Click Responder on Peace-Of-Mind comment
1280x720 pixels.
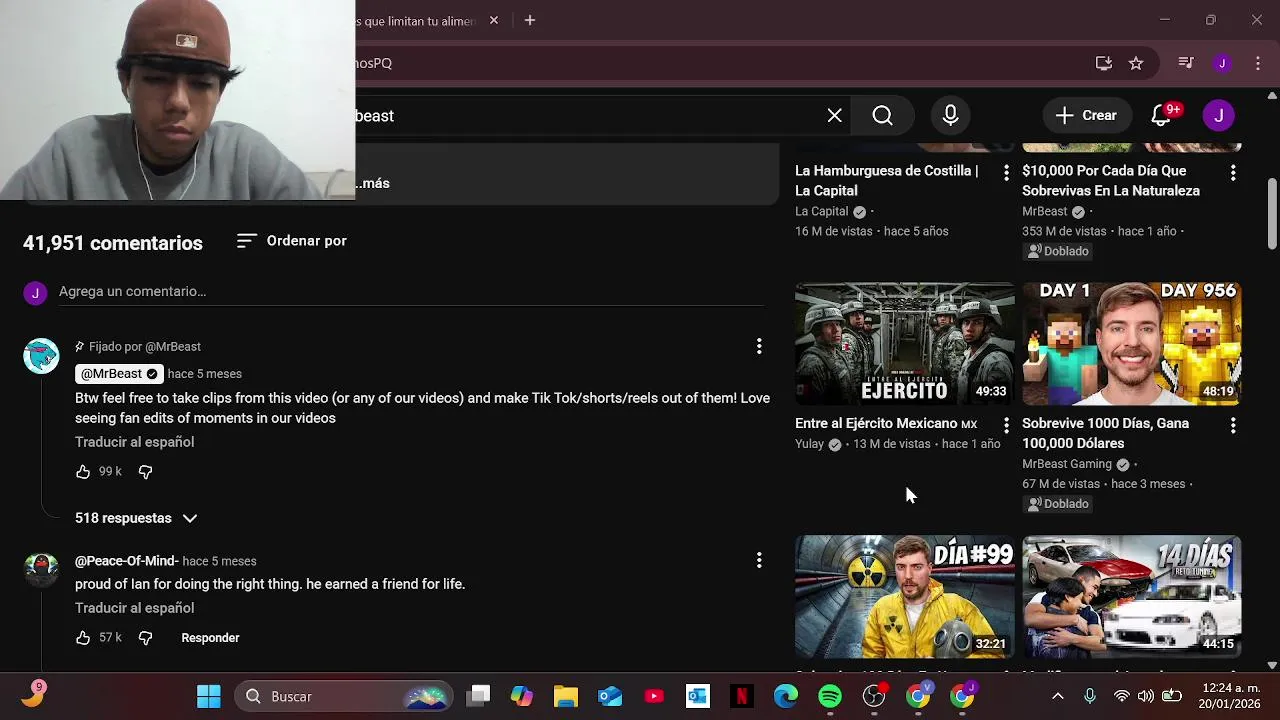point(210,638)
